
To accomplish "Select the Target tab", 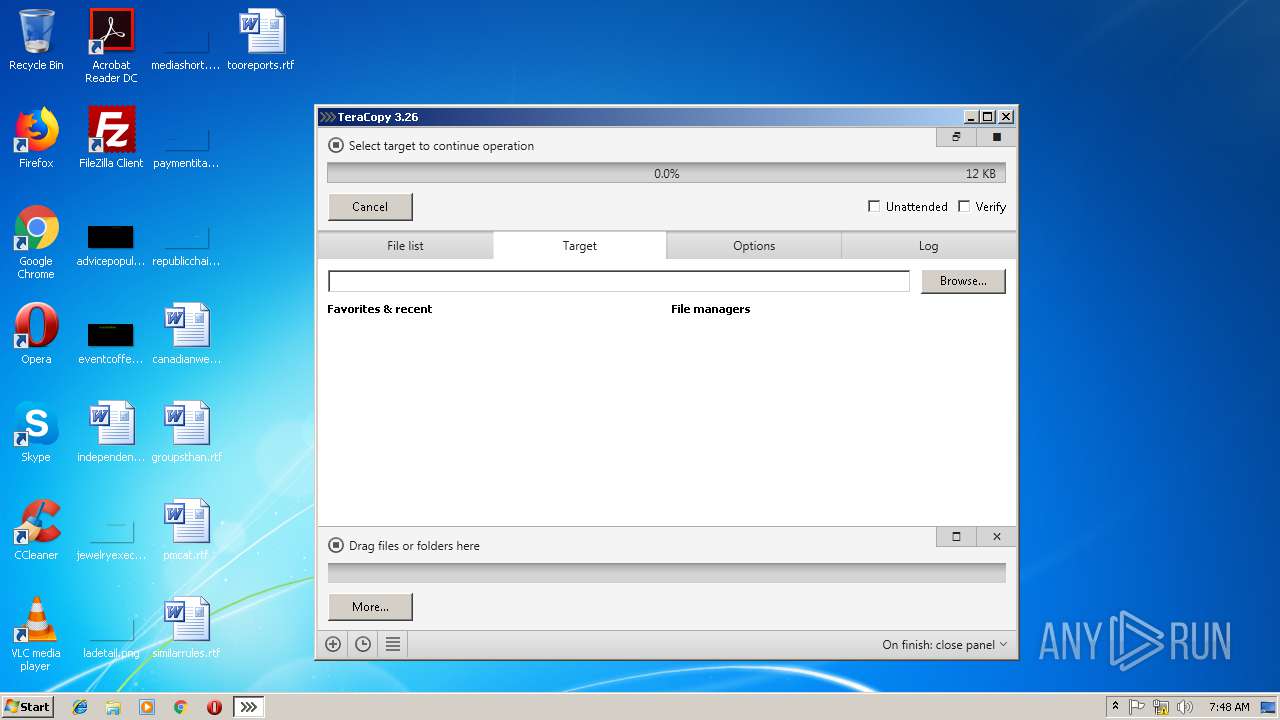I will 580,246.
